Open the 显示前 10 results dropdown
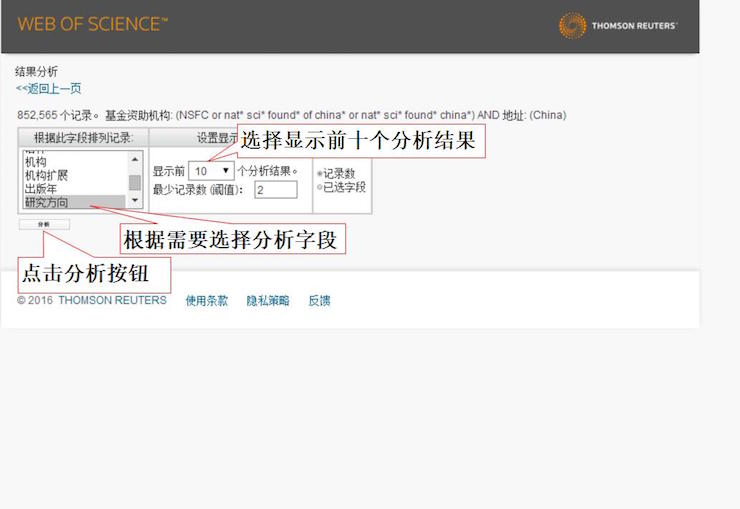 211,171
